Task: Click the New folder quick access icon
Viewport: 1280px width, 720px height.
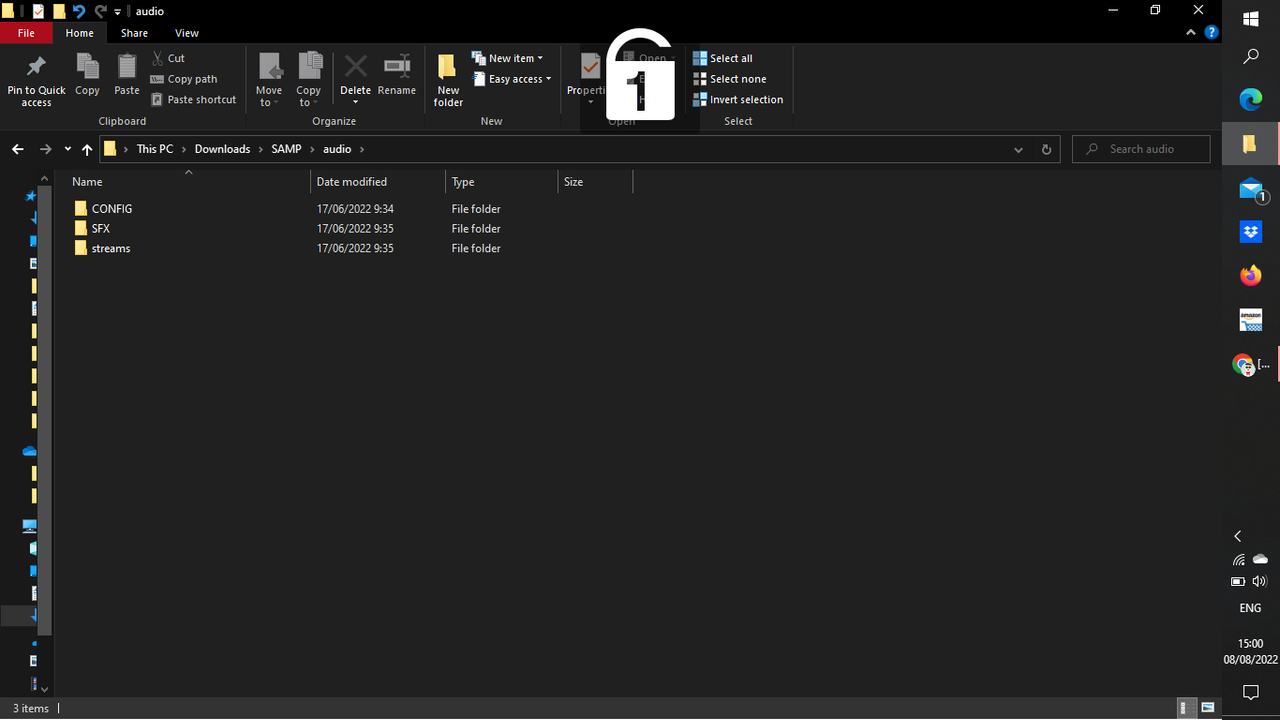Action: click(x=58, y=11)
